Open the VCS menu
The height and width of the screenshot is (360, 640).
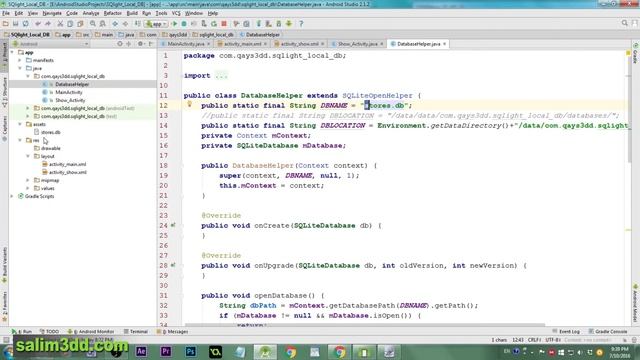pyautogui.click(x=176, y=13)
